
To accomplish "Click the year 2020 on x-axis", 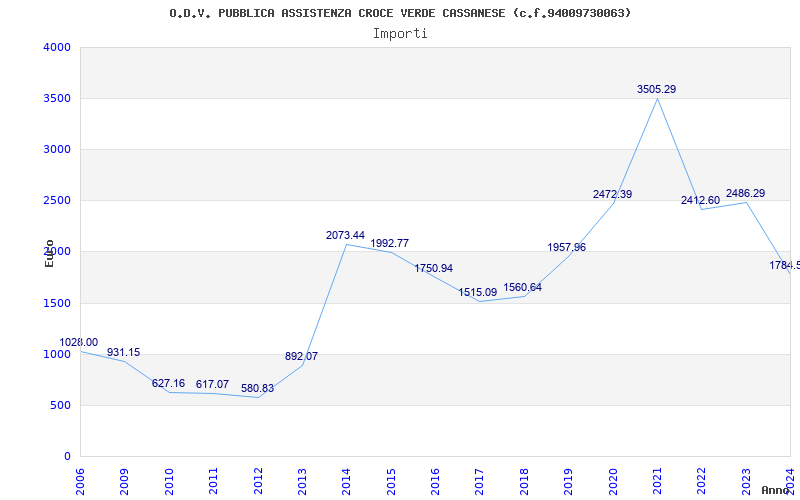I will tap(613, 481).
